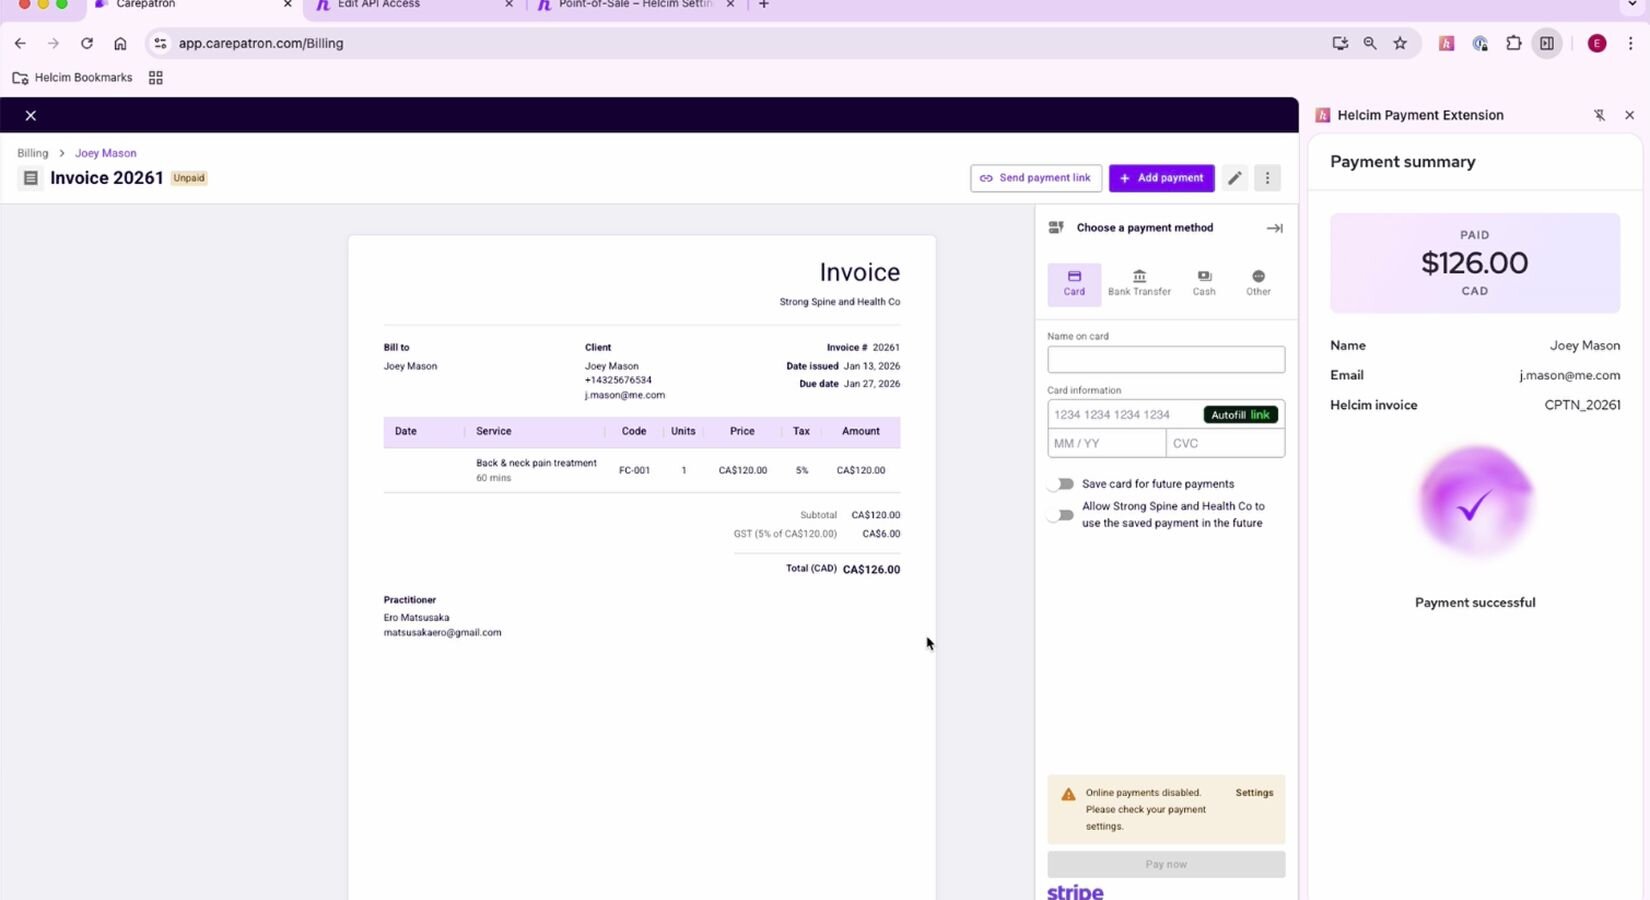Collapse the payment method panel arrow
This screenshot has width=1650, height=900.
(x=1274, y=228)
